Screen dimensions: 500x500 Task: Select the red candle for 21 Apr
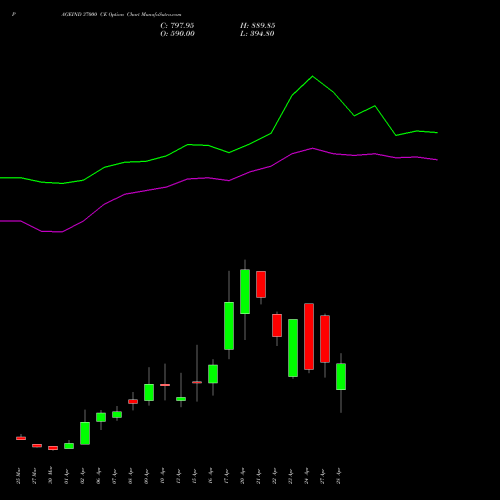tap(261, 284)
